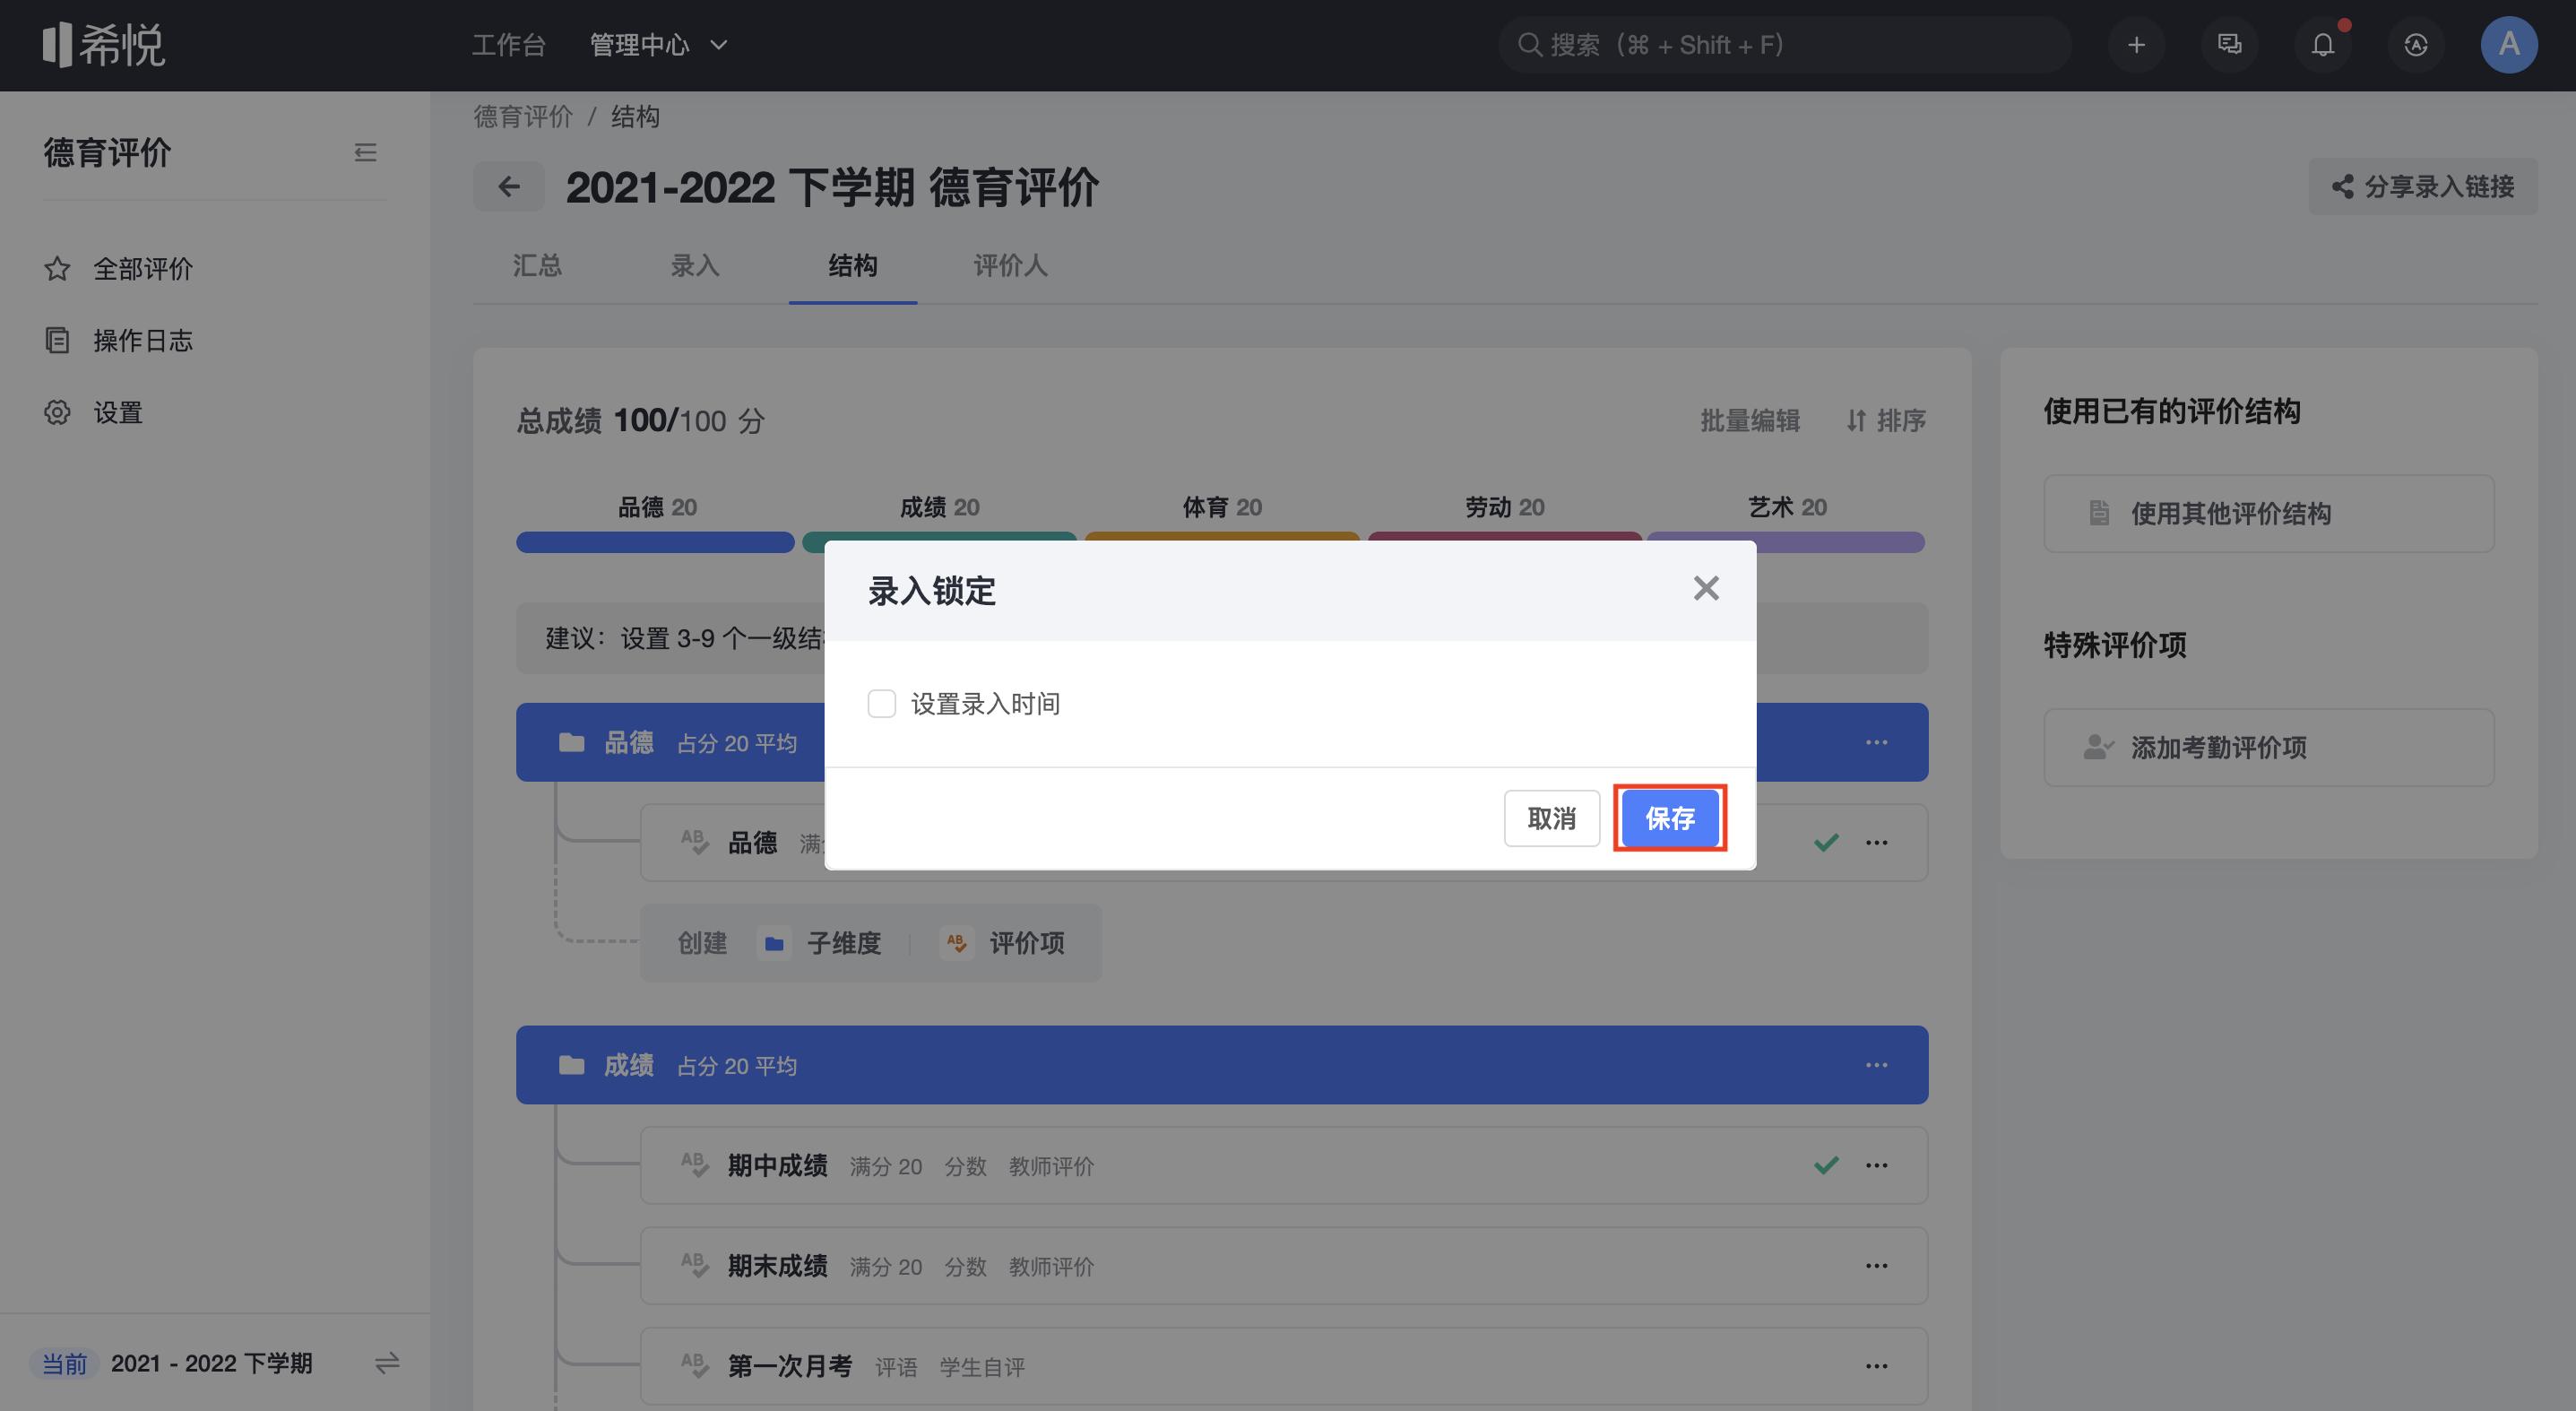The image size is (2576, 1411).
Task: Select the 第一次月考 row
Action: click(x=1283, y=1366)
